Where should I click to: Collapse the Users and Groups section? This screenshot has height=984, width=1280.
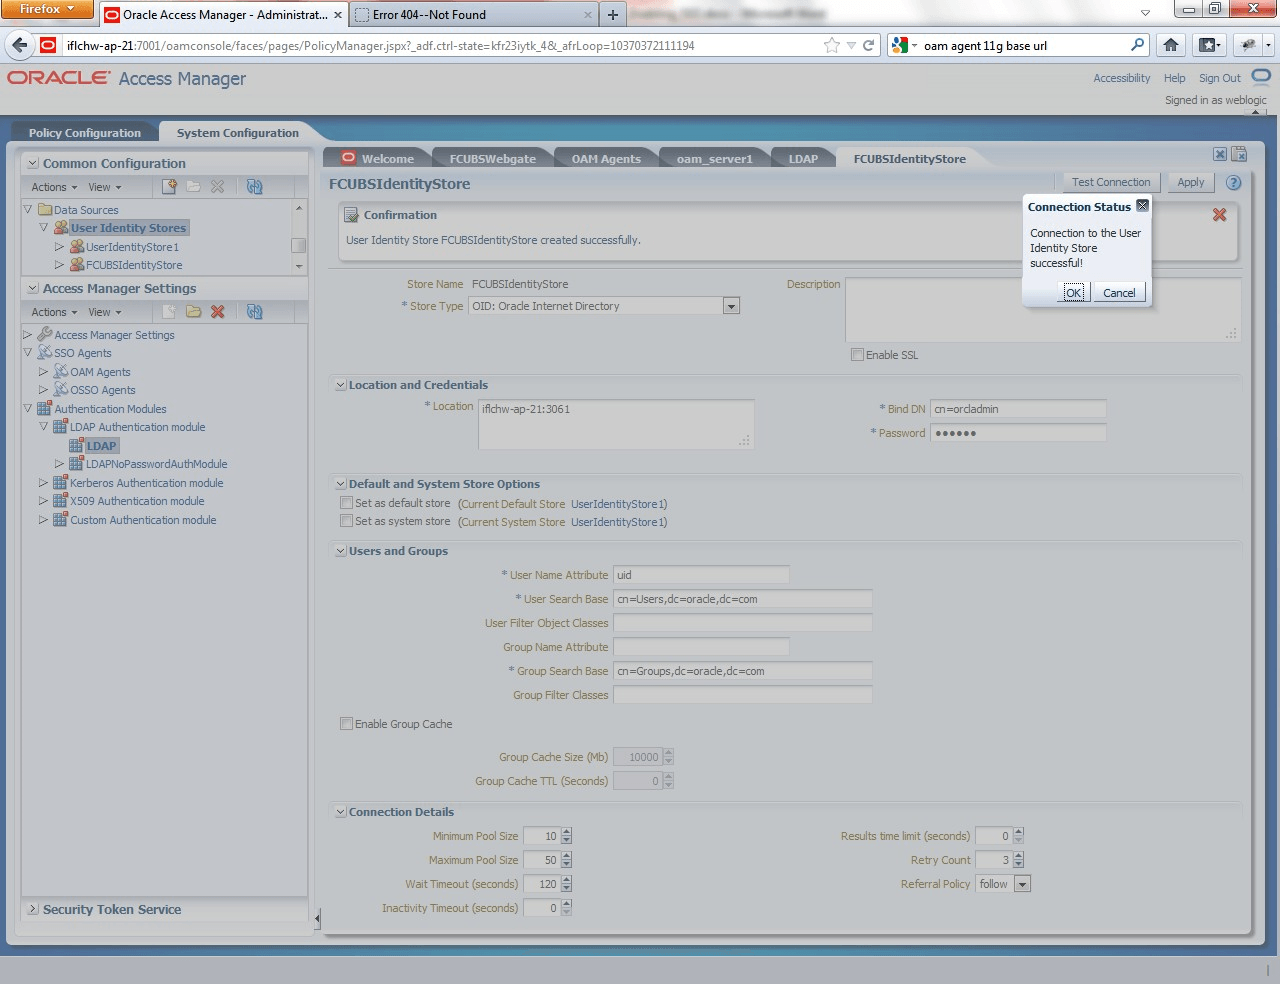(x=340, y=551)
